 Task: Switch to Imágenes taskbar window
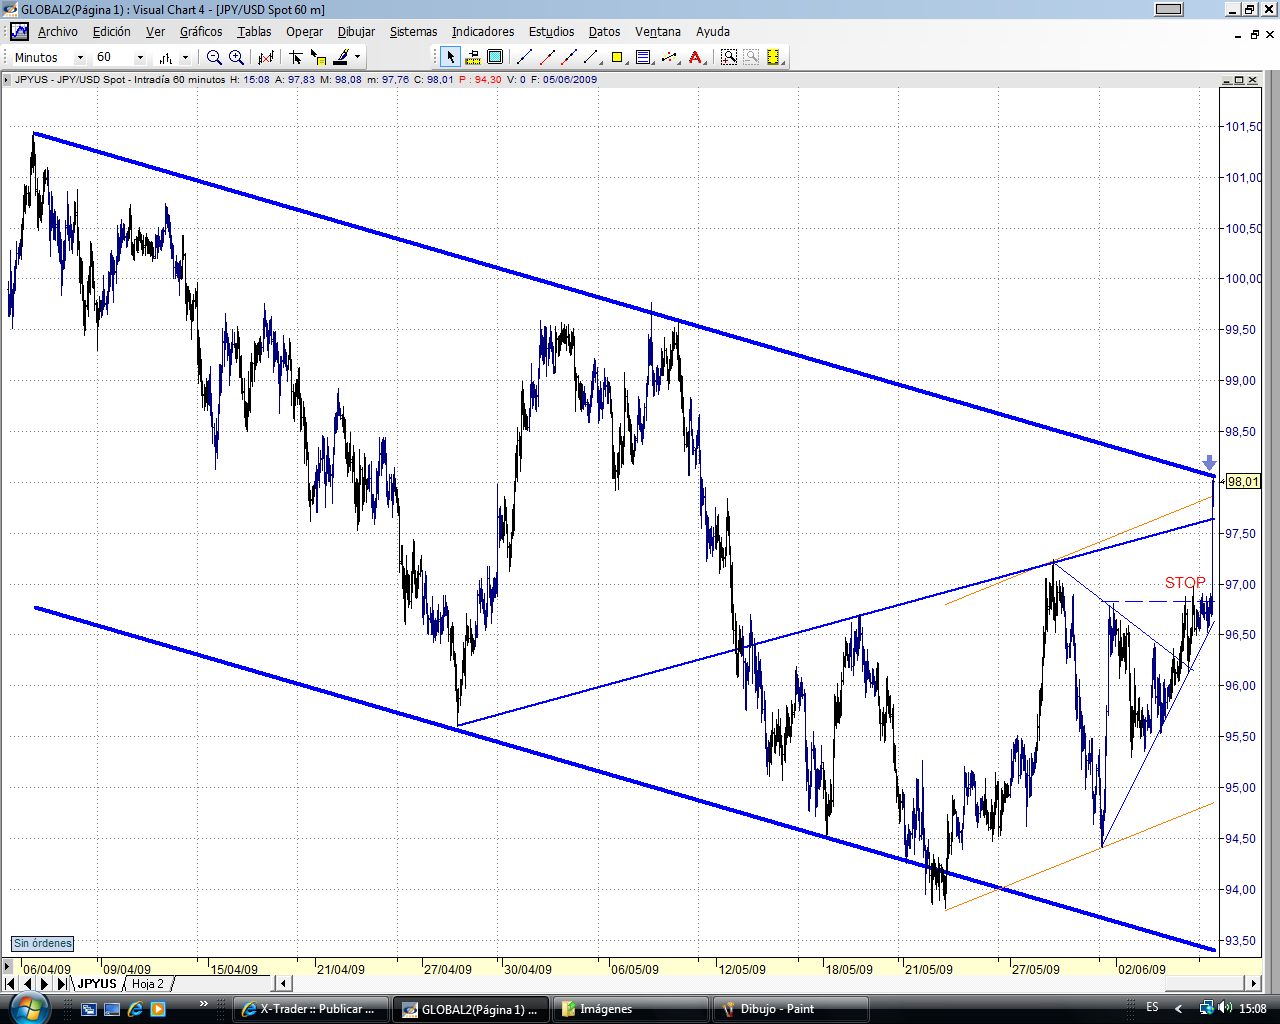[630, 1009]
